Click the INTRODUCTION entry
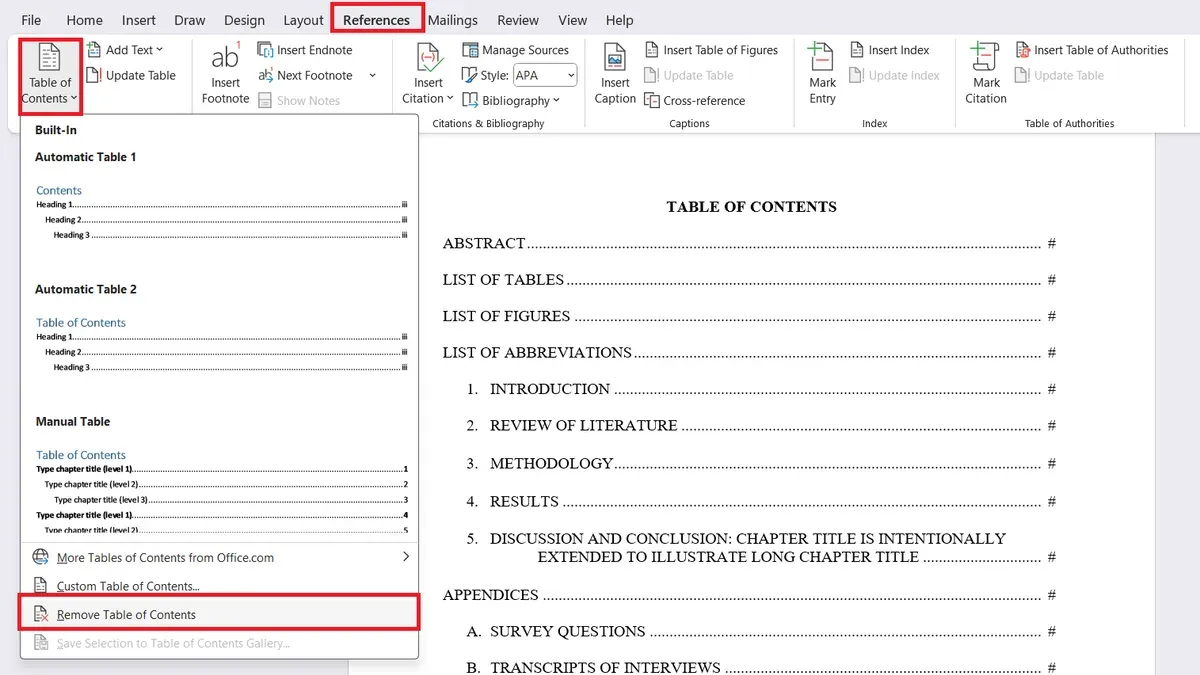The width and height of the screenshot is (1200, 675). [549, 389]
